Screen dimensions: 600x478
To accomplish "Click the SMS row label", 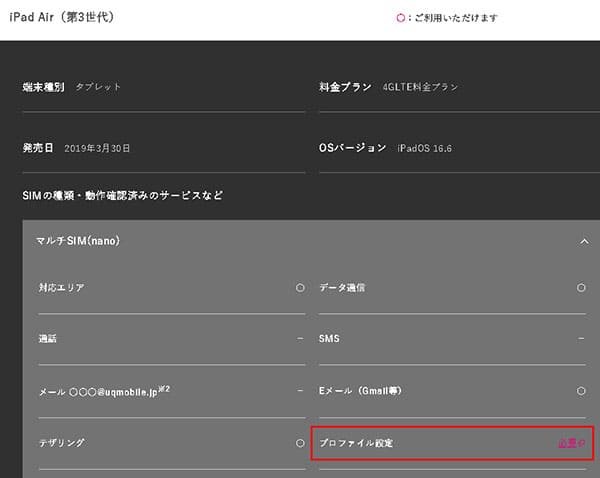I will 329,338.
